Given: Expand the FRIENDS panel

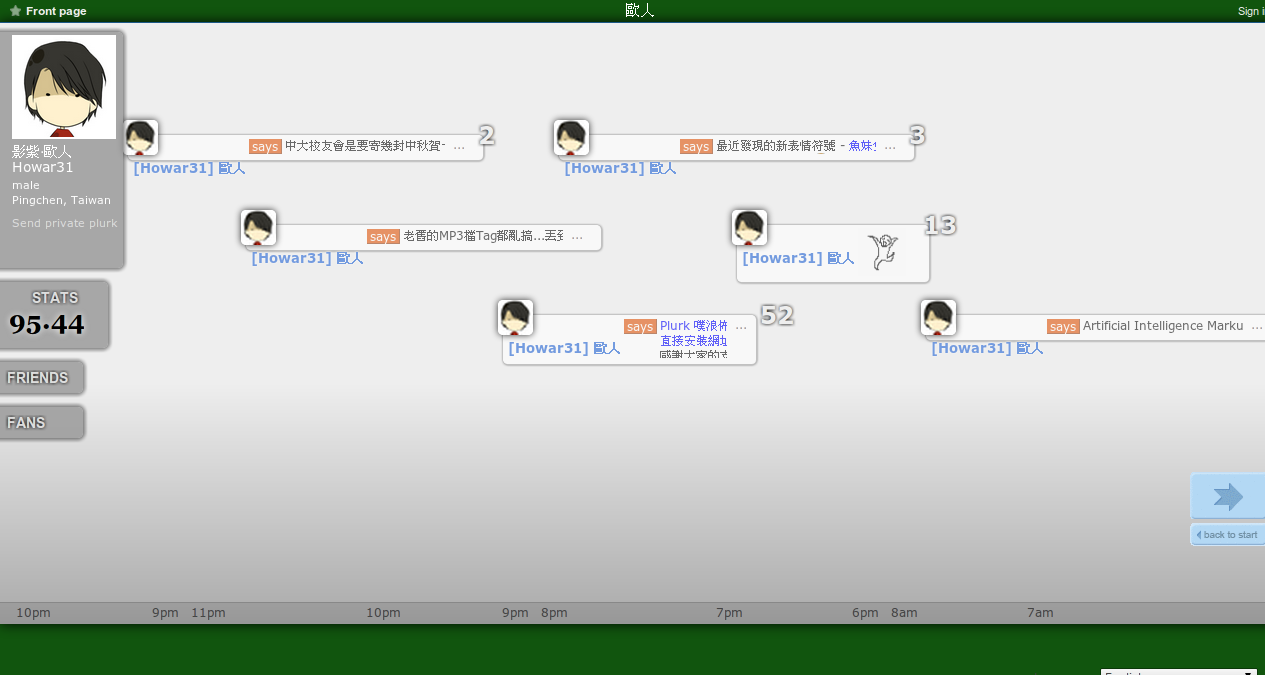Looking at the screenshot, I should (x=39, y=377).
